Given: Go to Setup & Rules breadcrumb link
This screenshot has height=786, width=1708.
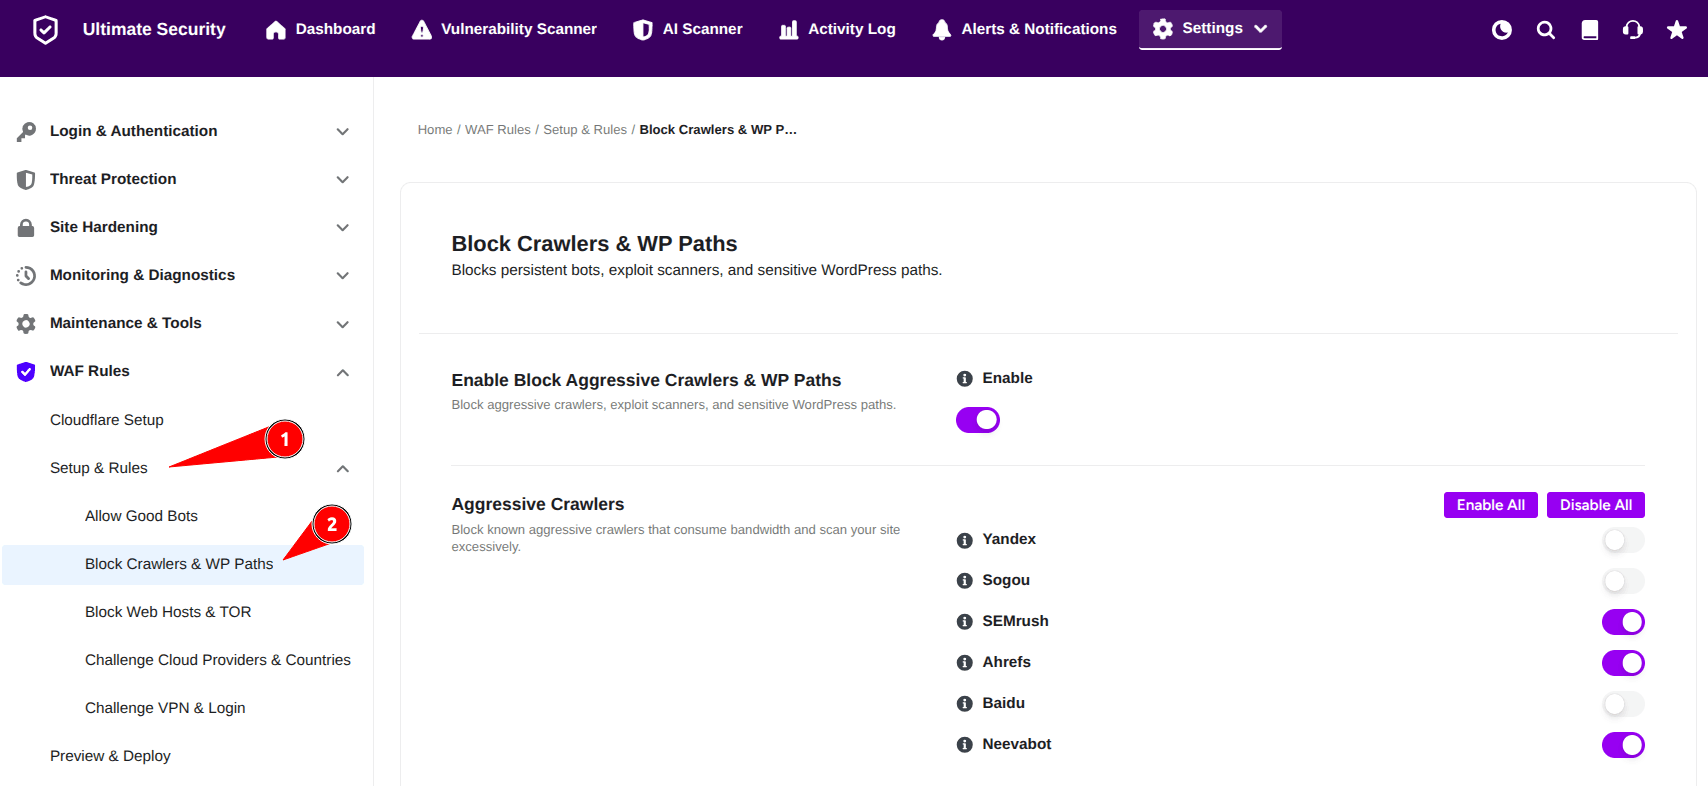Looking at the screenshot, I should [585, 130].
